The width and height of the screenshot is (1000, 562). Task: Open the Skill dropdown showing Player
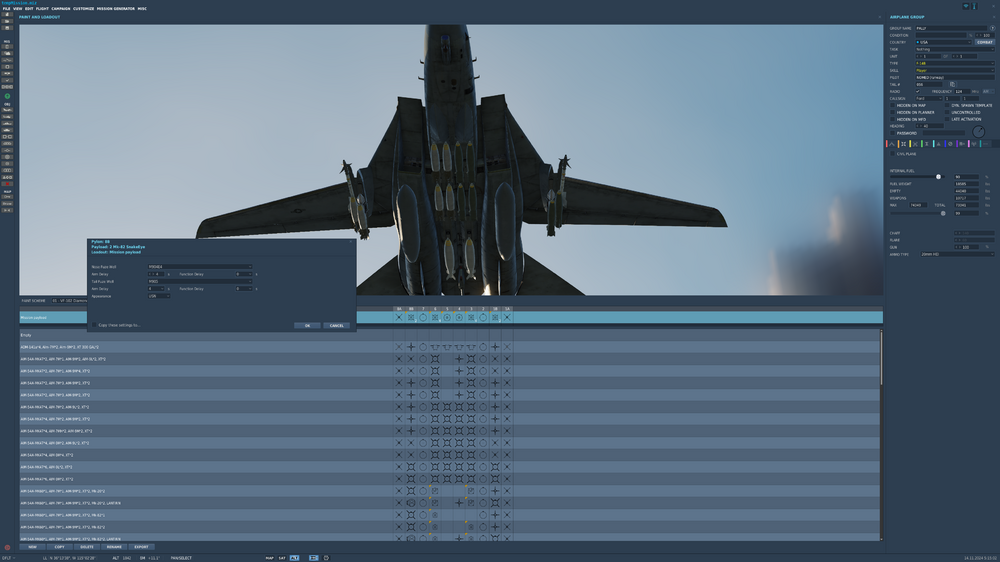pos(955,70)
